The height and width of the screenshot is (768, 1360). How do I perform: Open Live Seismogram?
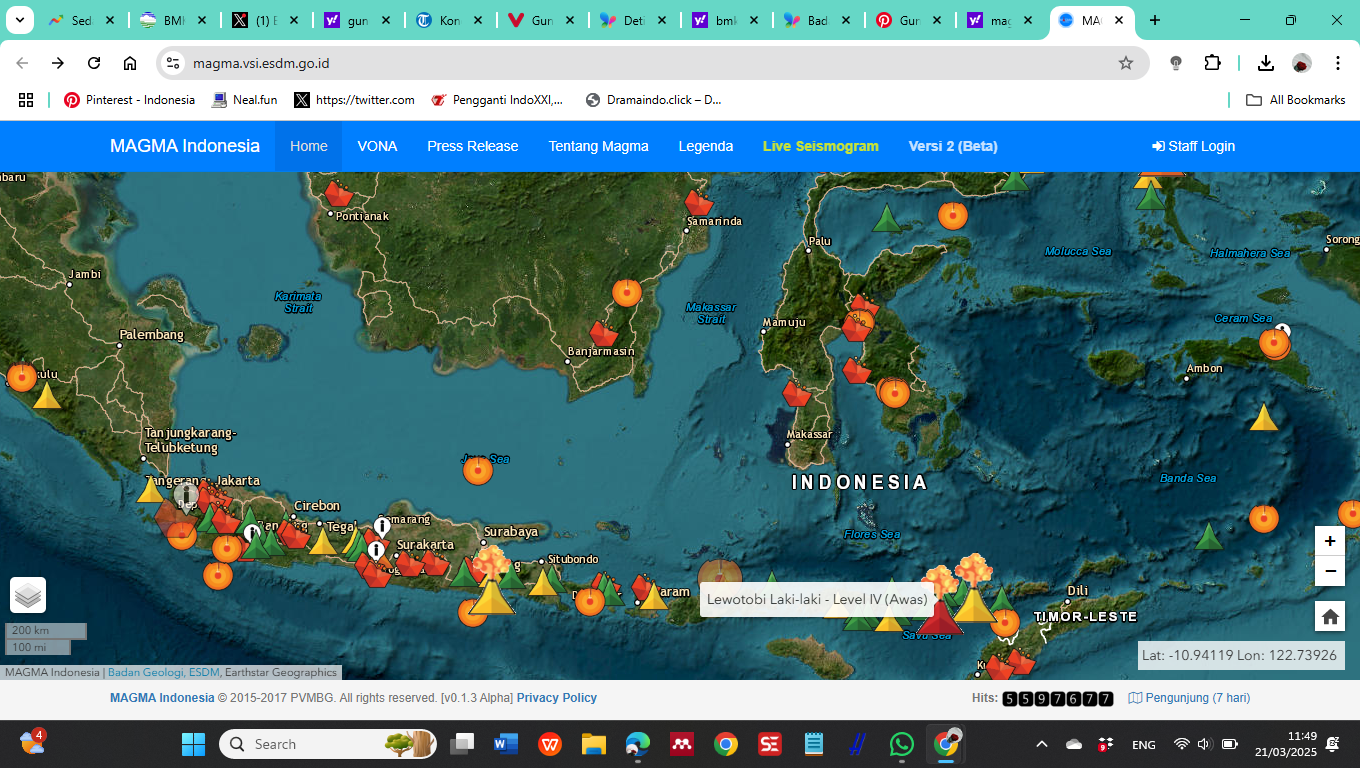pyautogui.click(x=821, y=146)
